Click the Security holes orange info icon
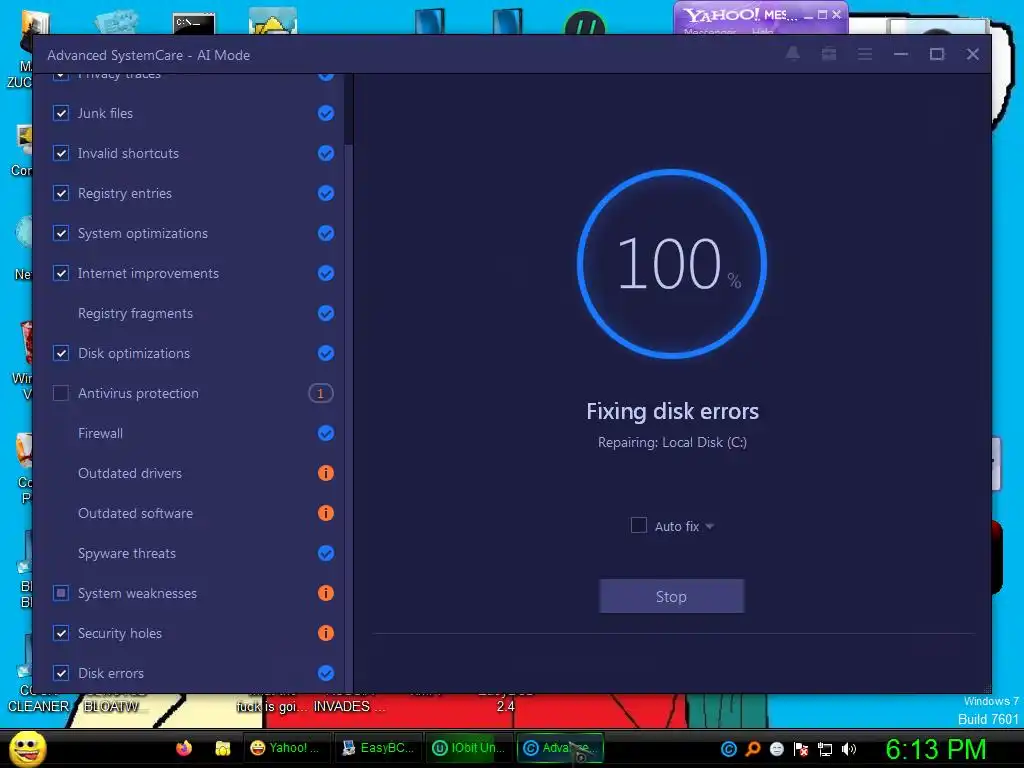The width and height of the screenshot is (1024, 768). (x=326, y=633)
